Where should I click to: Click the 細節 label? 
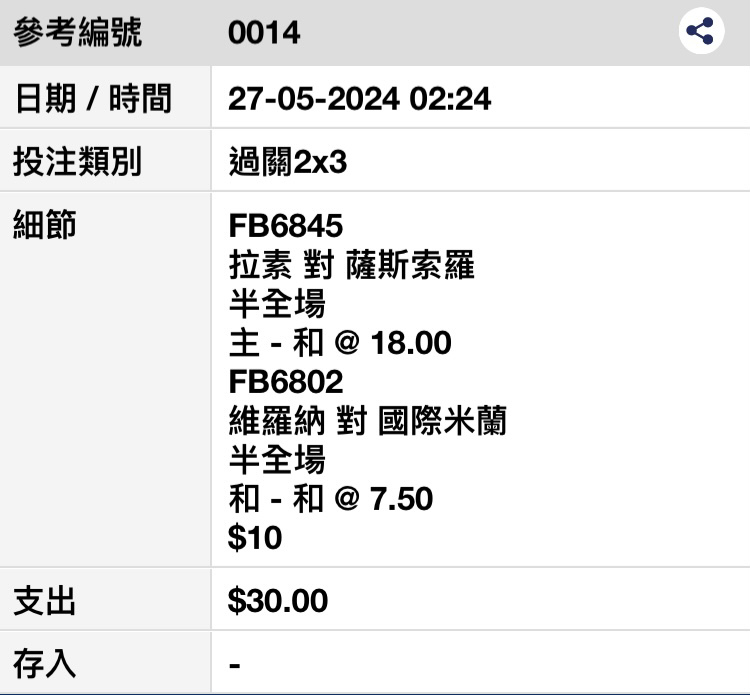pos(45,224)
